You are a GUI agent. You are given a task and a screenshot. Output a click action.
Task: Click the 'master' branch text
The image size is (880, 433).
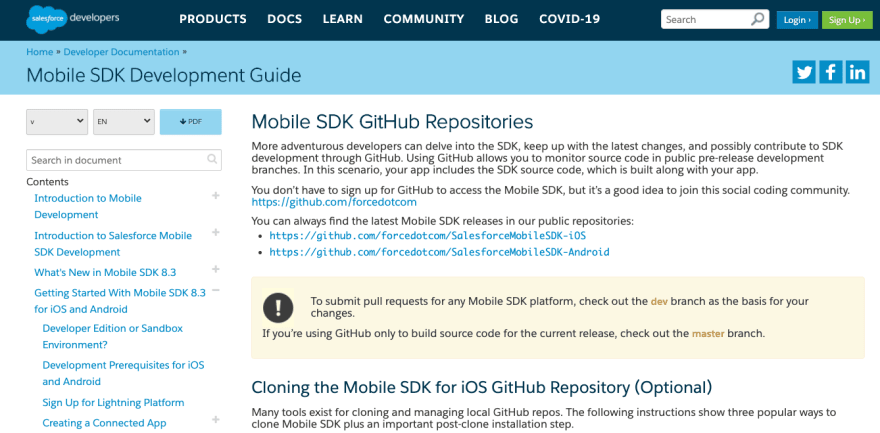pos(708,333)
